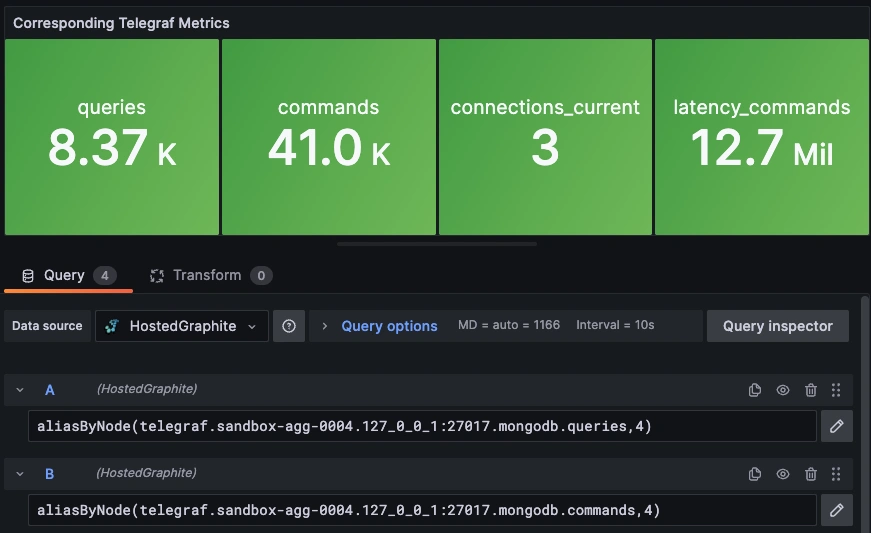Screen dimensions: 871x533
Task: Grab the drag handle of query A
Action: [836, 390]
